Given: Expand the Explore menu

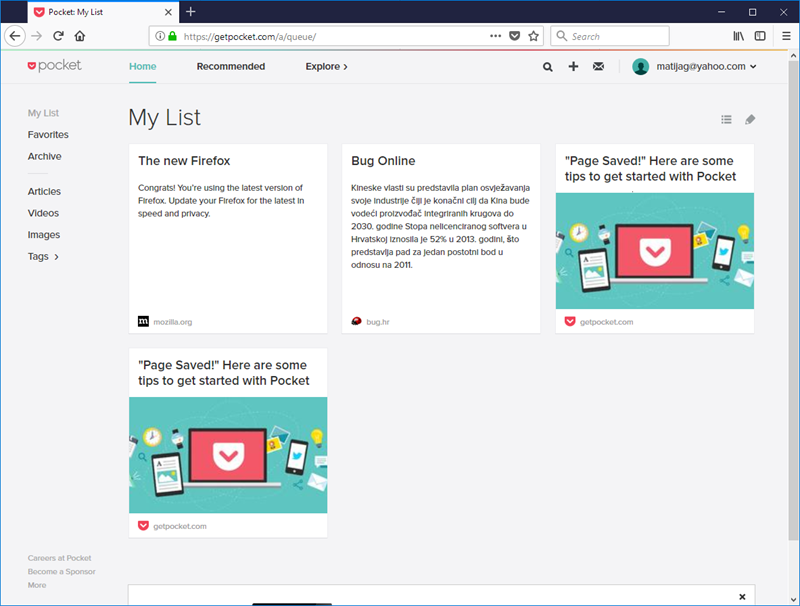Looking at the screenshot, I should pyautogui.click(x=326, y=67).
